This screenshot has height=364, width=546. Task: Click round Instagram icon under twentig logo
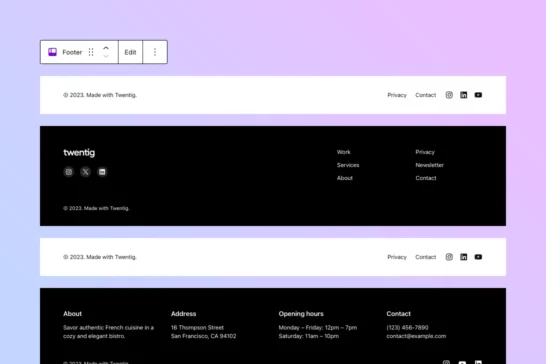[x=69, y=172]
